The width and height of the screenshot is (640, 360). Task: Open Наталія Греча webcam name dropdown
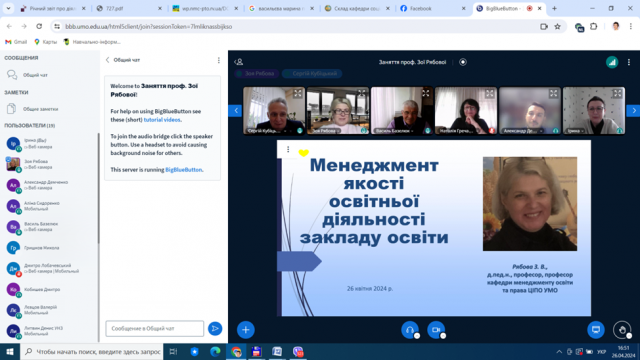point(458,131)
